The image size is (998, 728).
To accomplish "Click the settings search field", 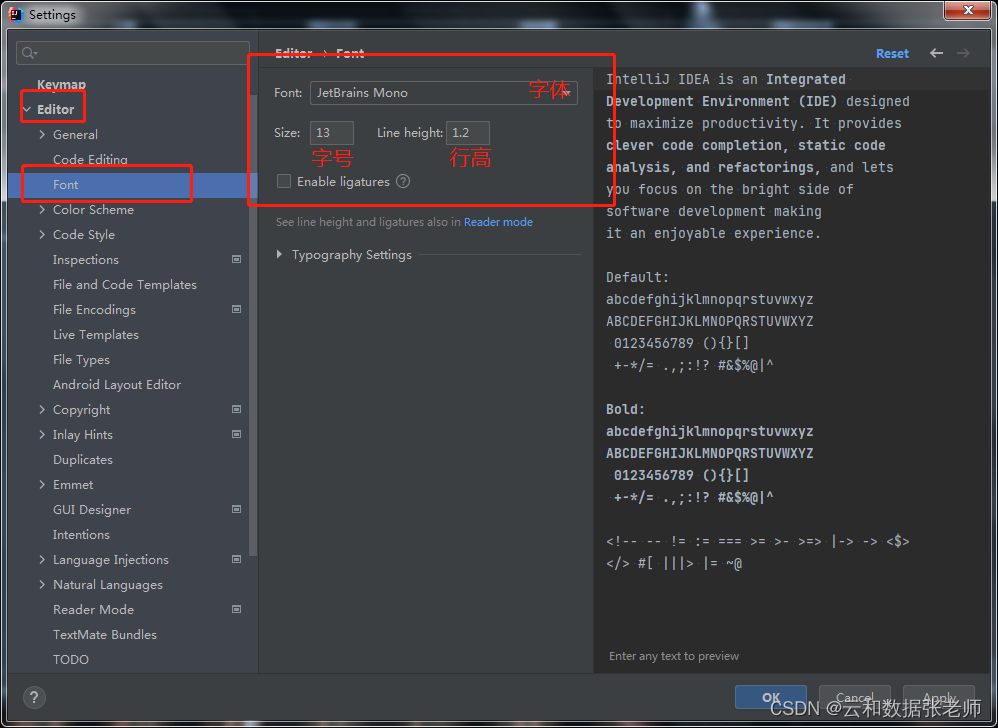I will coord(133,53).
